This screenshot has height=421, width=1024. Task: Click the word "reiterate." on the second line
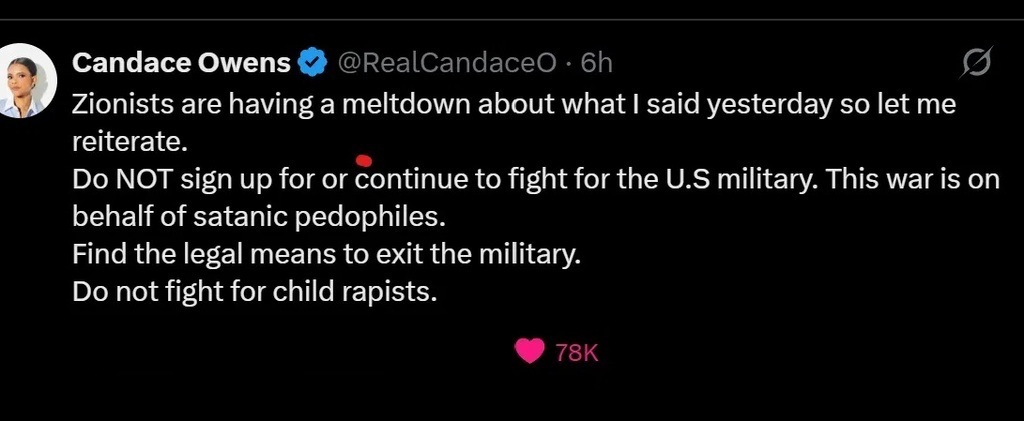(x=131, y=142)
